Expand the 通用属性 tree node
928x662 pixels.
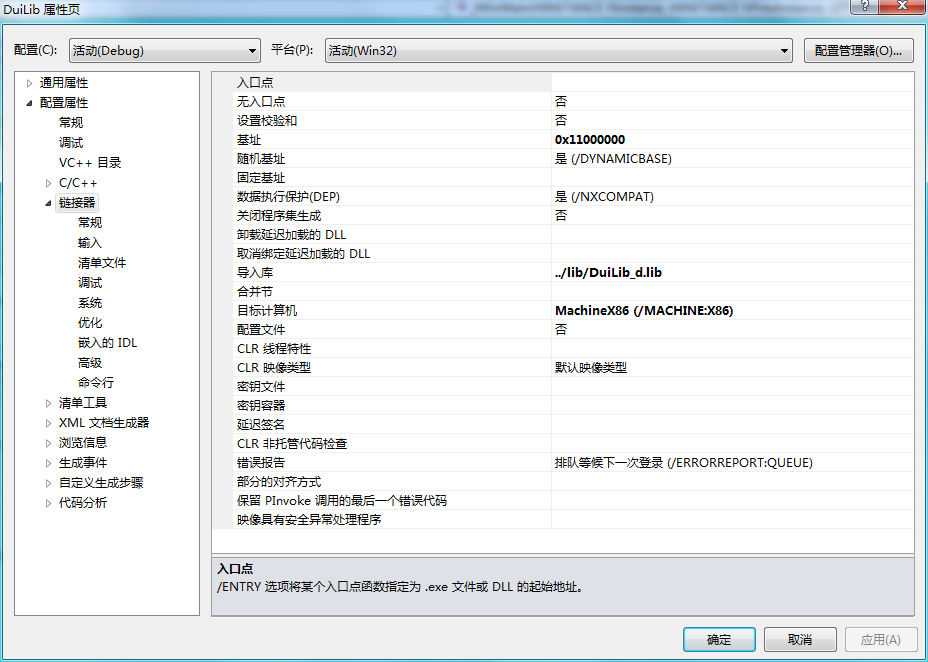pyautogui.click(x=30, y=83)
